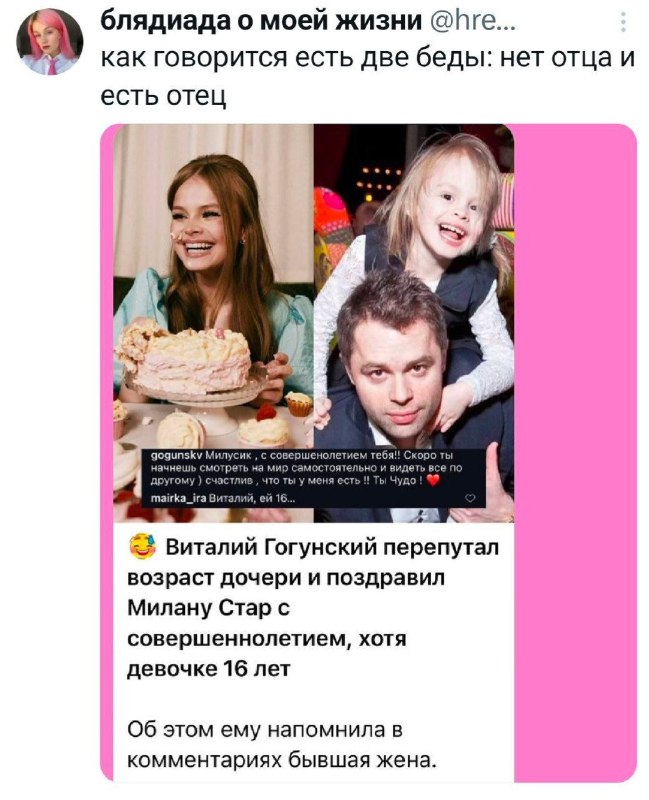649x800 pixels.
Task: Open the tweet's three-dot menu
Action: (x=623, y=22)
